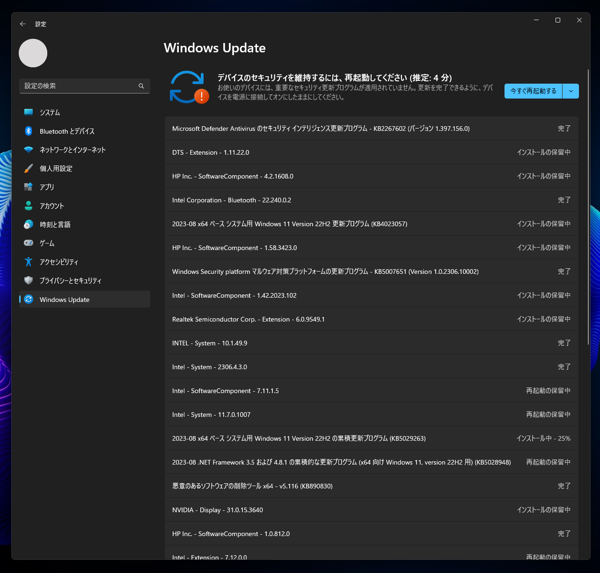
Task: Click HP Inc. SoftwareComponent 1.58.3423.0 row
Action: [371, 248]
